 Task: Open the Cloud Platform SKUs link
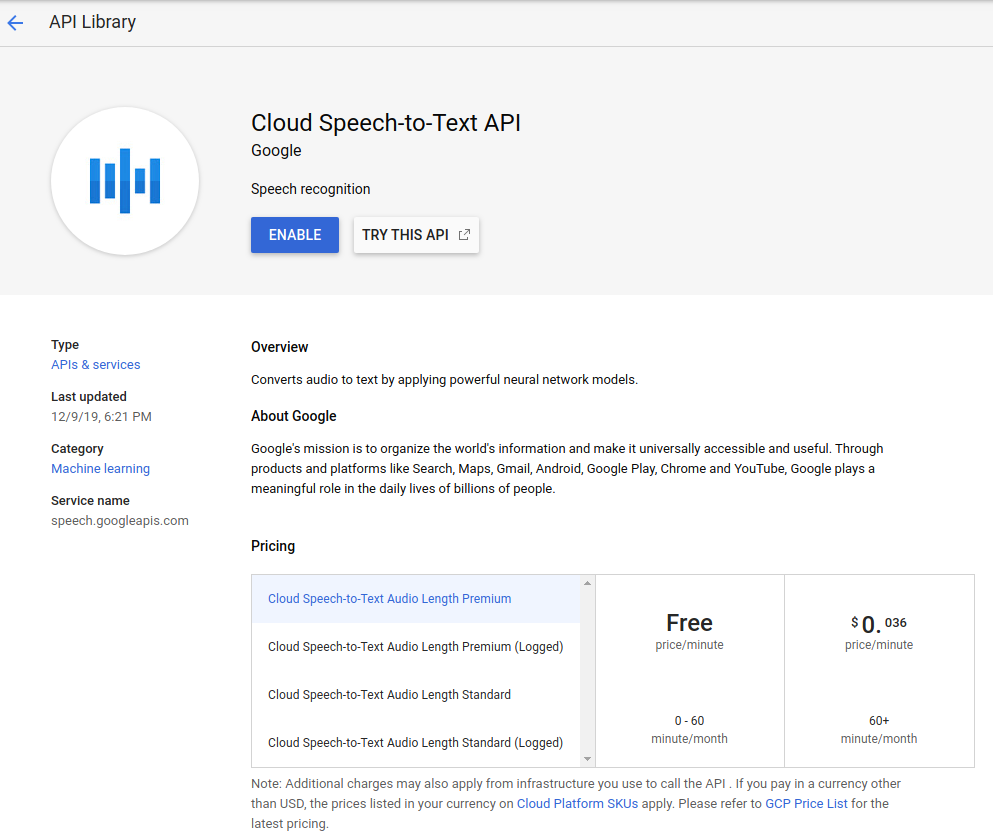[x=577, y=803]
